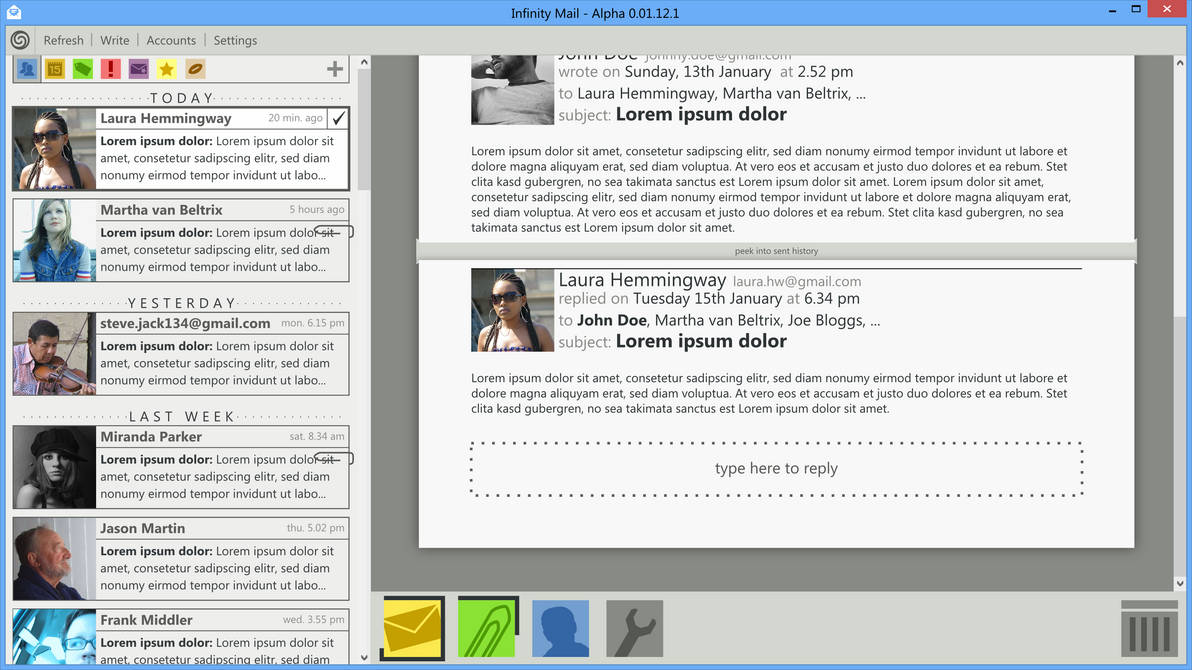The height and width of the screenshot is (670, 1192).
Task: Click Martha van Beltrix's avatar photo
Action: point(55,240)
